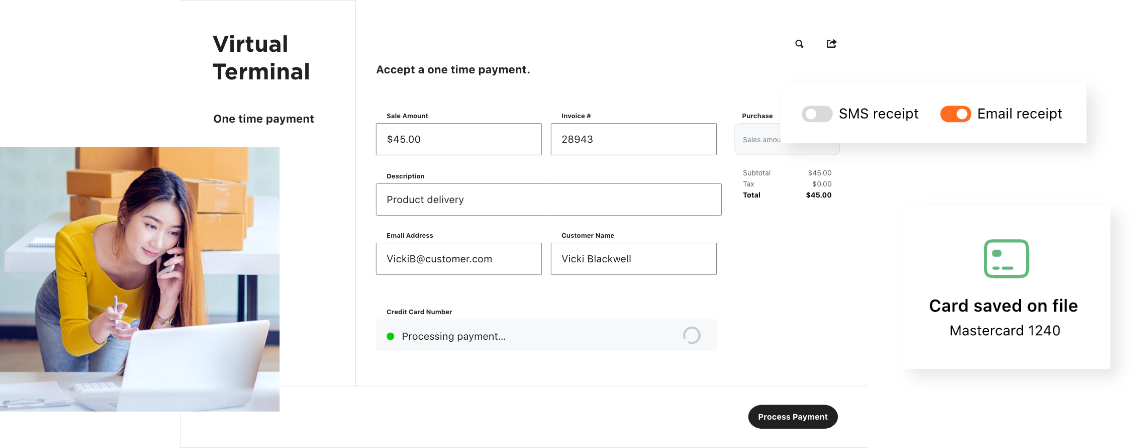Click the Mastercard 1240 label
This screenshot has height=448, width=1141.
(x=1005, y=330)
